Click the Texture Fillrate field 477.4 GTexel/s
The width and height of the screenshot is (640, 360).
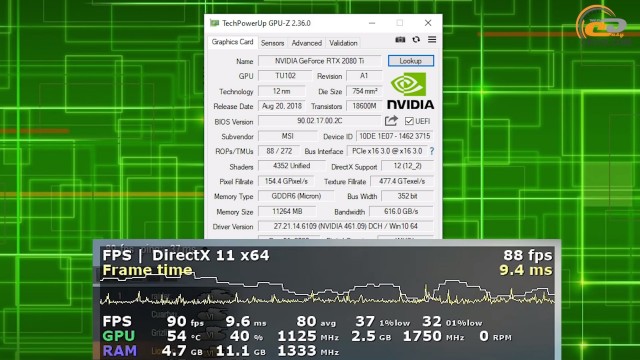pos(402,181)
